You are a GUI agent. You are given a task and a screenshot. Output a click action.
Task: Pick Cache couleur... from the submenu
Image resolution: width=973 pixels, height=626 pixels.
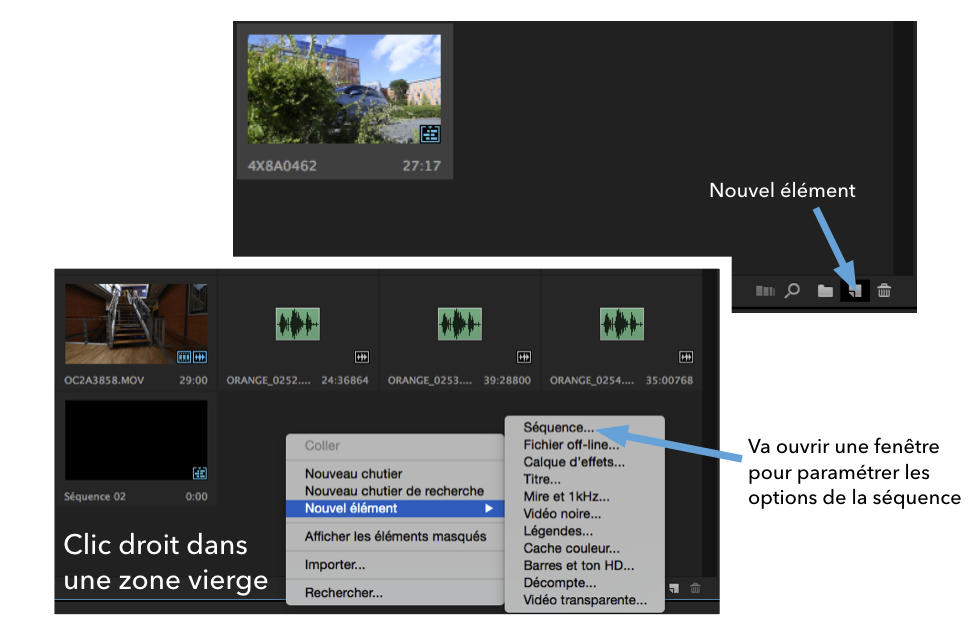(571, 548)
